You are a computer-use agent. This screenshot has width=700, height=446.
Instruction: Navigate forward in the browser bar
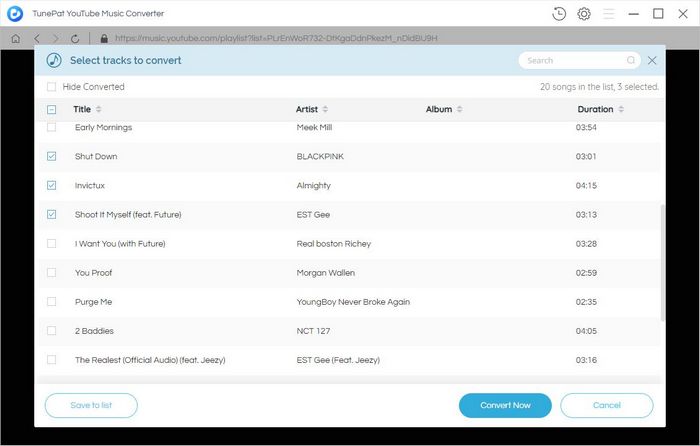[x=56, y=38]
